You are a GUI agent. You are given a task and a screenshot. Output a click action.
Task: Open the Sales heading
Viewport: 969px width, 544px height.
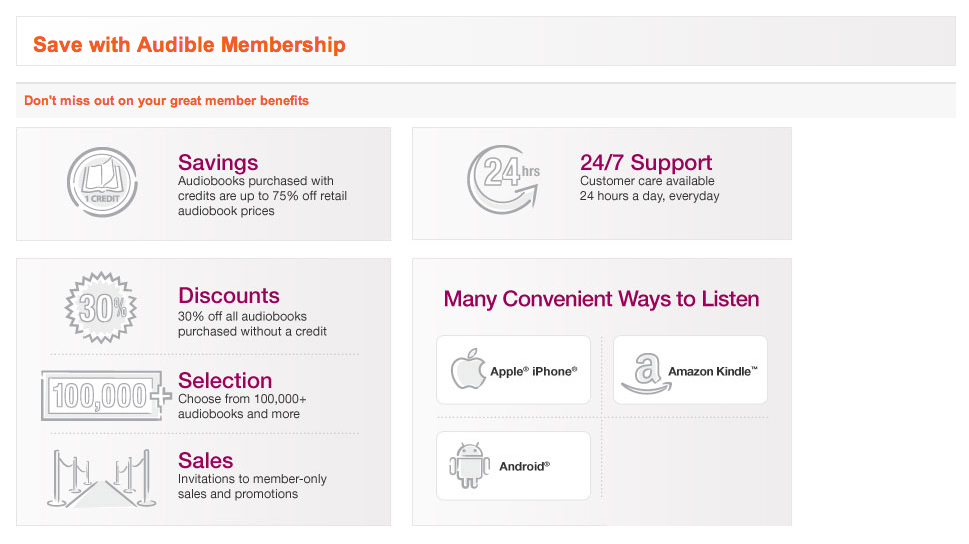pyautogui.click(x=205, y=461)
